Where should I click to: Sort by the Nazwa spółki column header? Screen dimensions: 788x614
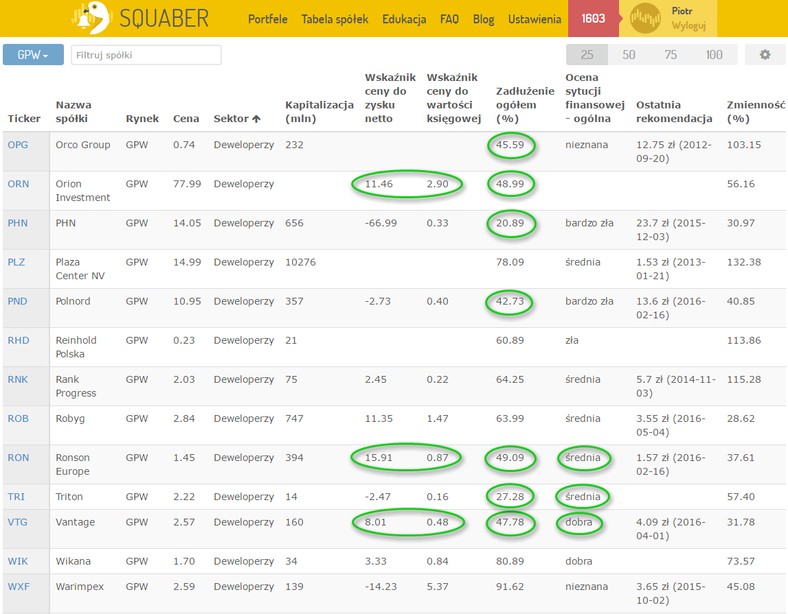click(73, 112)
